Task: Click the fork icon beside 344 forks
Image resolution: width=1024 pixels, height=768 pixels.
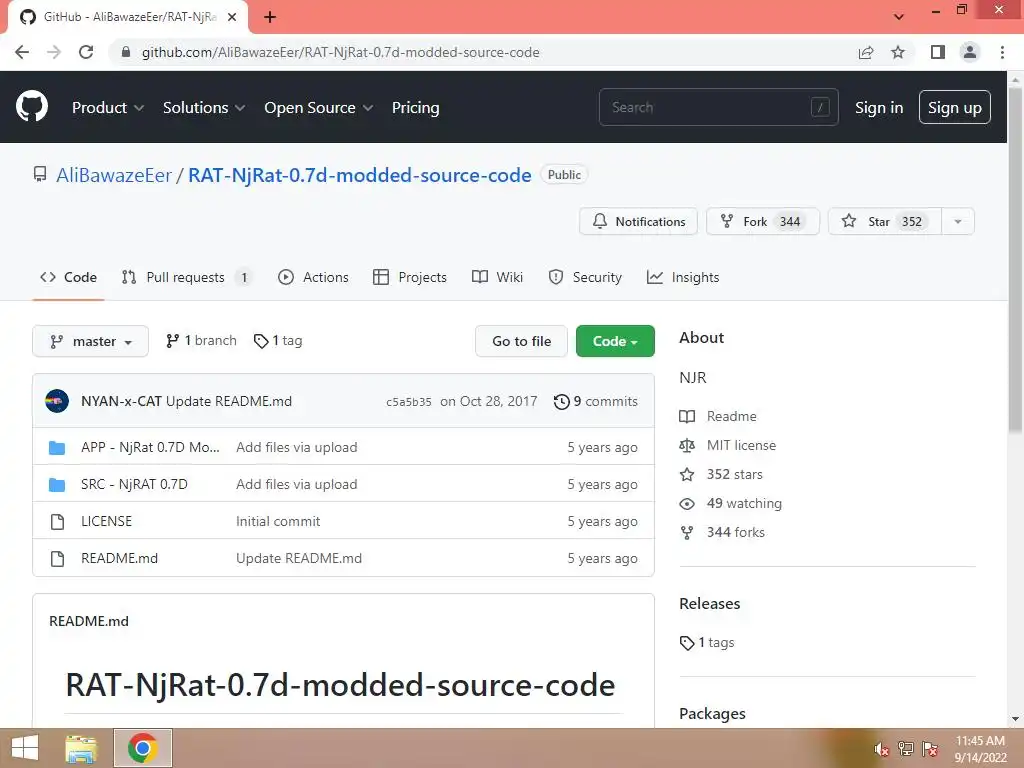Action: (x=687, y=533)
